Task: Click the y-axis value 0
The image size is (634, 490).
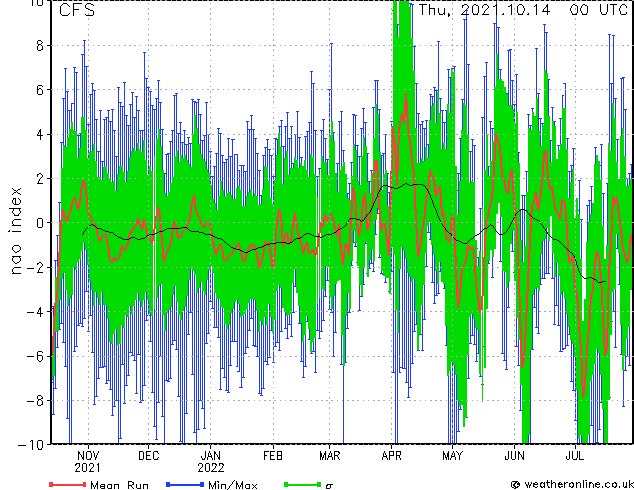Action: click(40, 223)
